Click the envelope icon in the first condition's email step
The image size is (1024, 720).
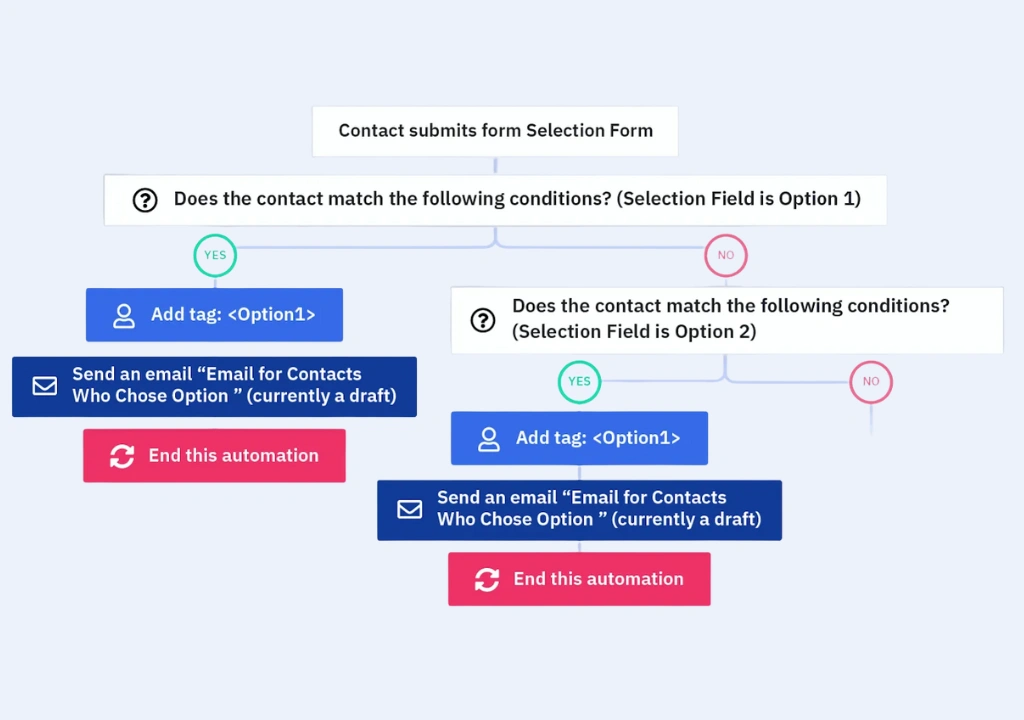[x=45, y=386]
